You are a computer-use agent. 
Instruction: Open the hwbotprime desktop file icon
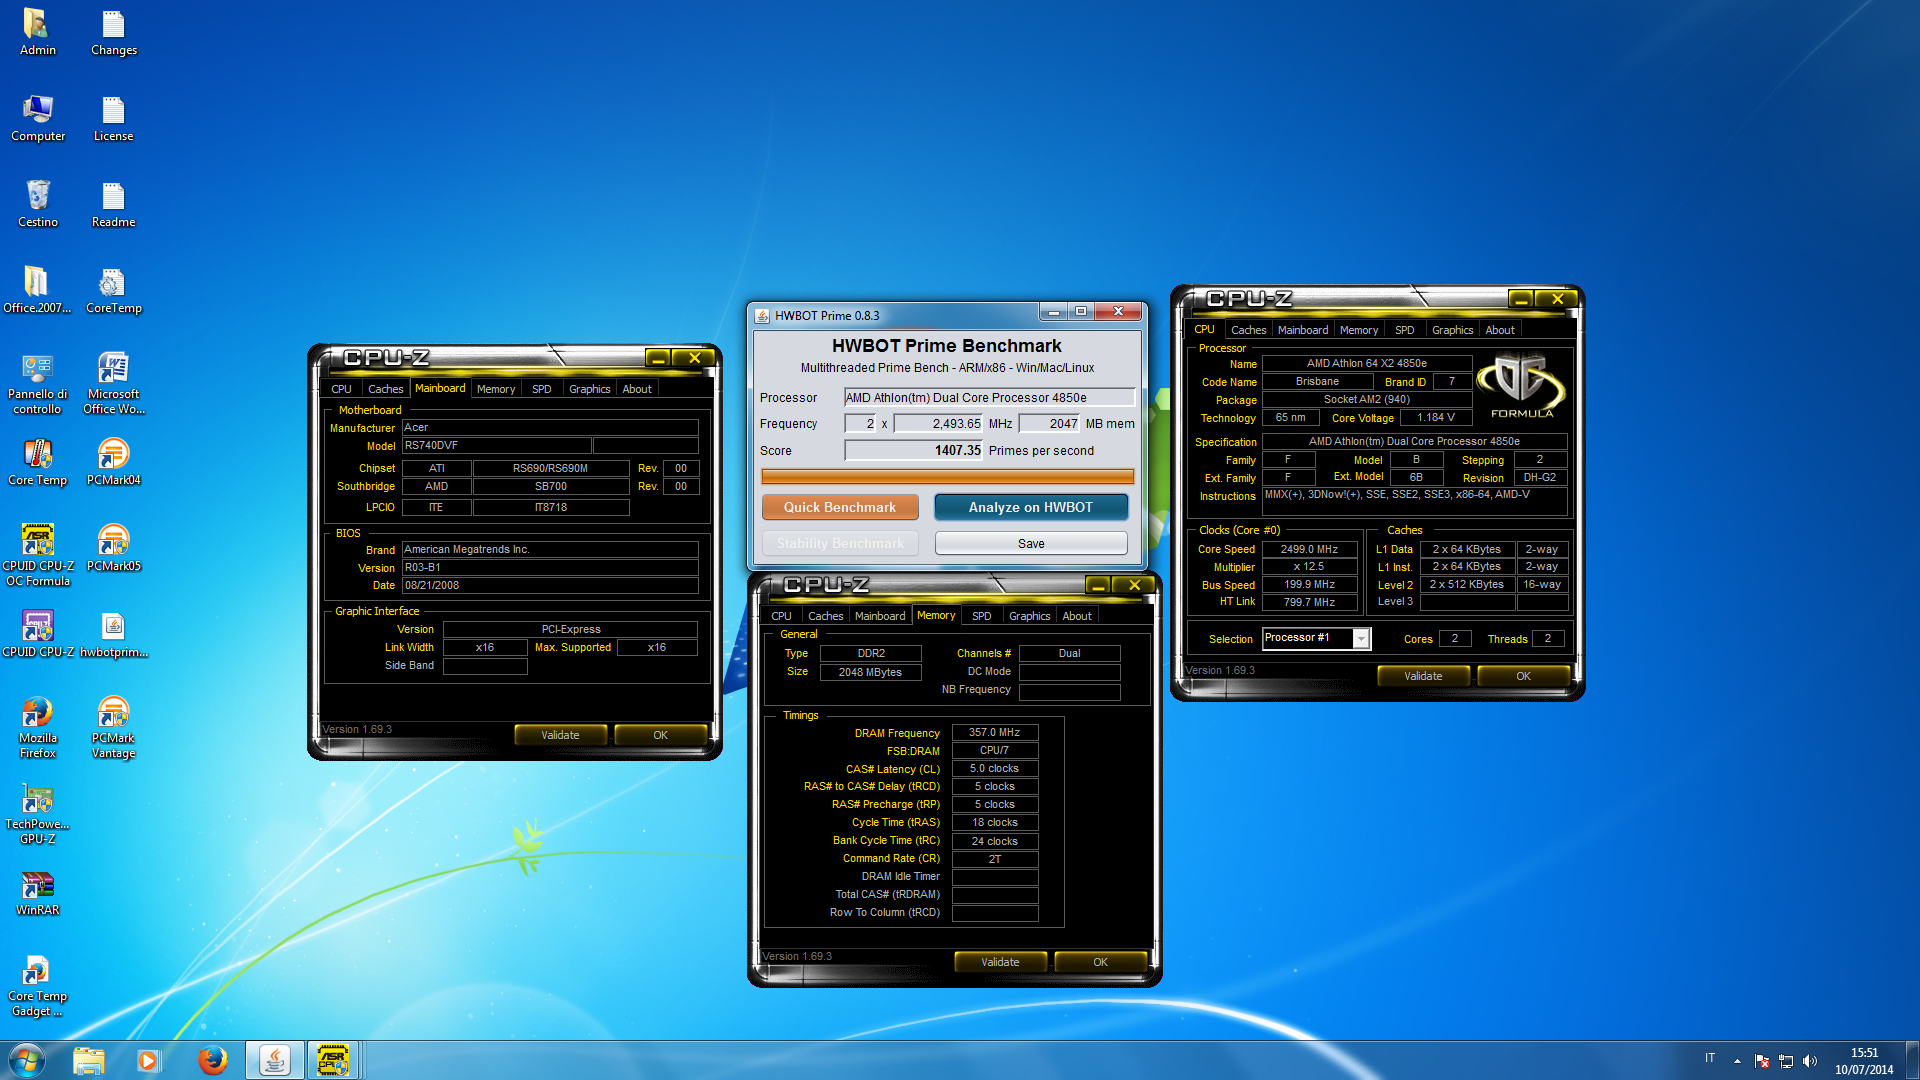(113, 634)
